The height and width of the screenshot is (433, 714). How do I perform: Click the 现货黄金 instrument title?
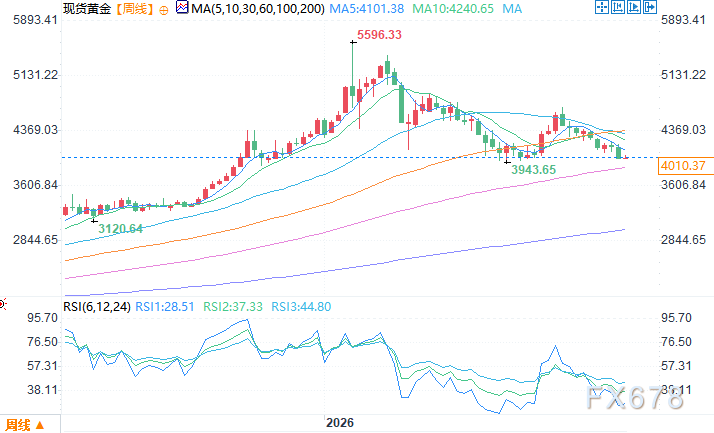click(87, 9)
